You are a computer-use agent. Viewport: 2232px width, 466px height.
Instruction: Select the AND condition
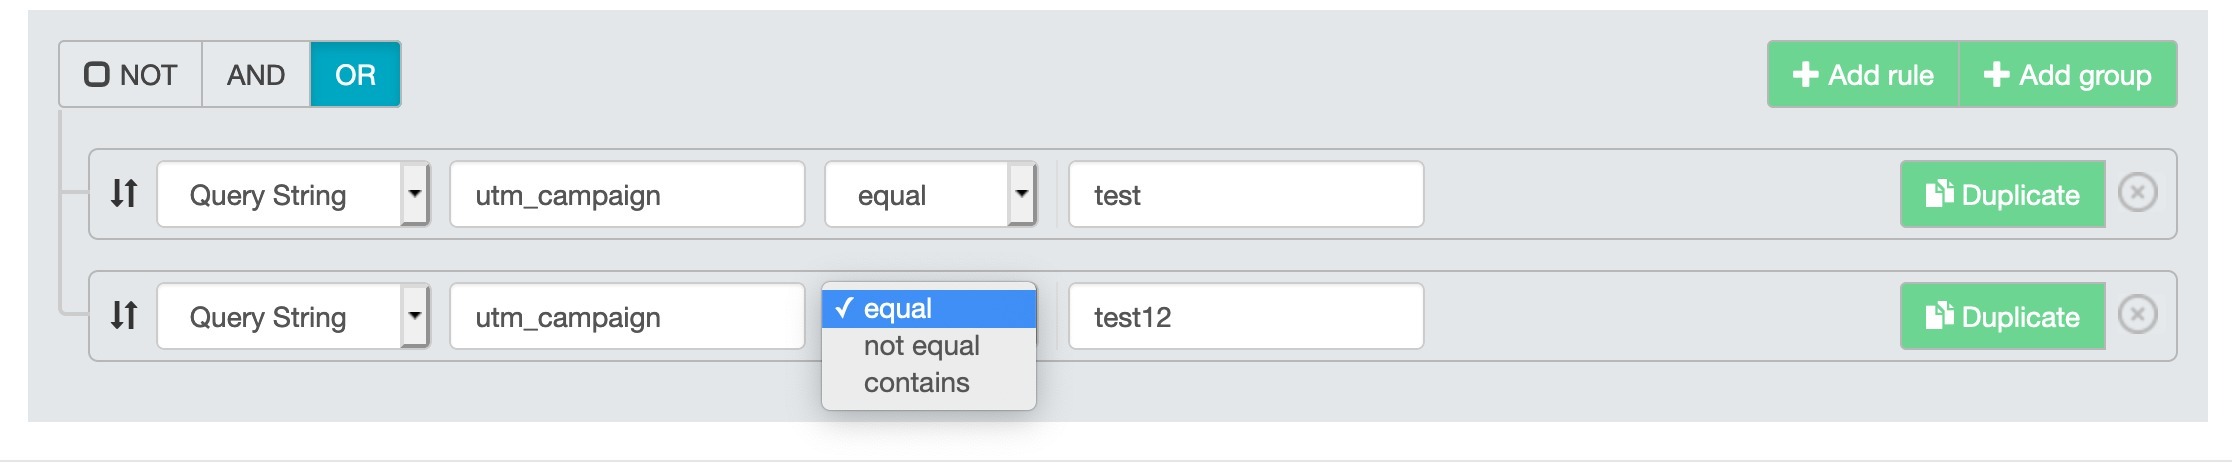tap(256, 74)
